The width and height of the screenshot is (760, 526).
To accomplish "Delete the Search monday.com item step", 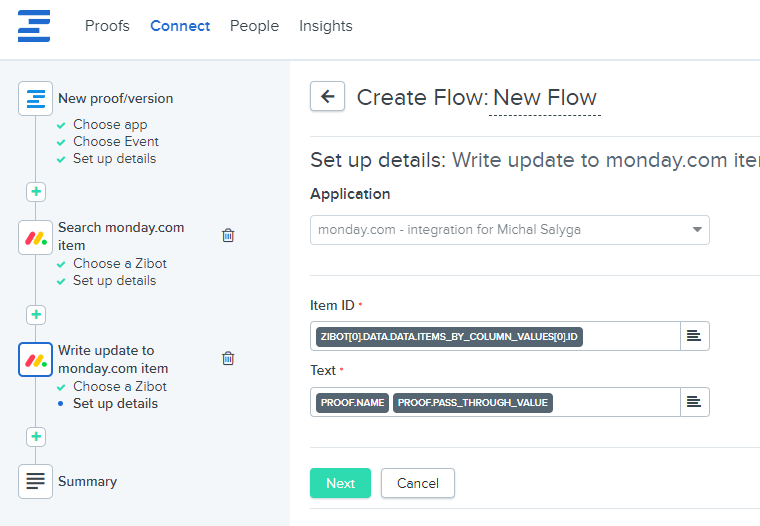I will [x=228, y=235].
